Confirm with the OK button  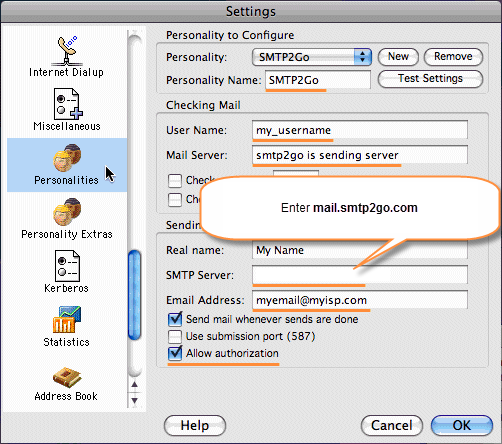tap(462, 425)
